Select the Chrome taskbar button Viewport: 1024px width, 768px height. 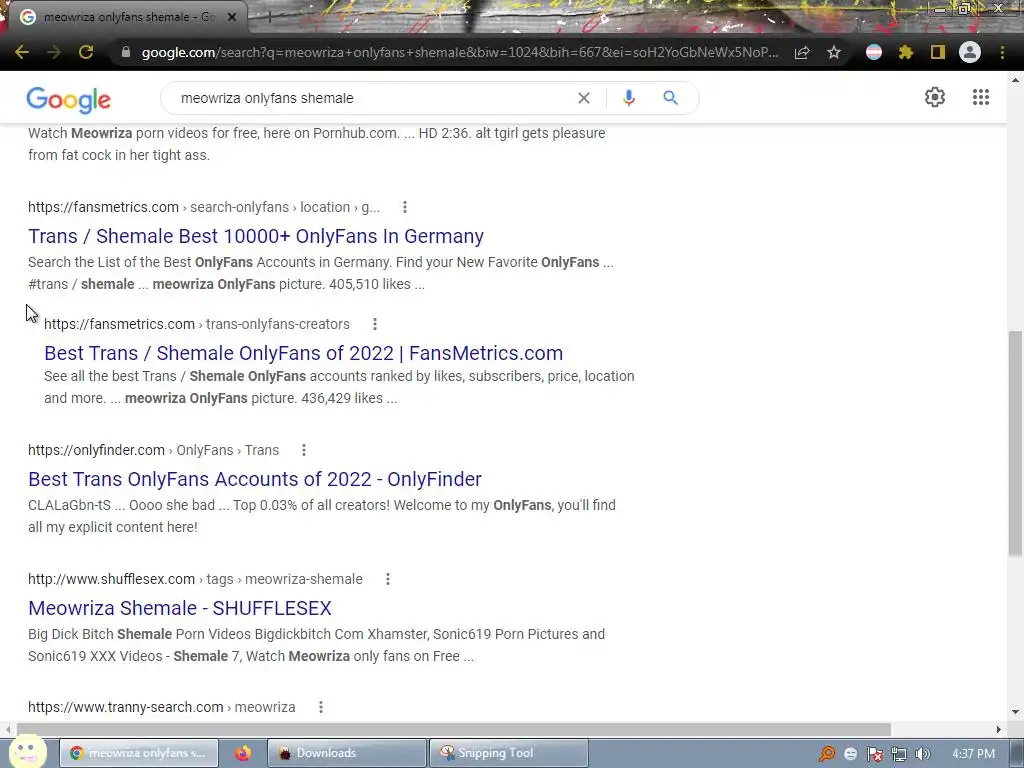pos(138,753)
